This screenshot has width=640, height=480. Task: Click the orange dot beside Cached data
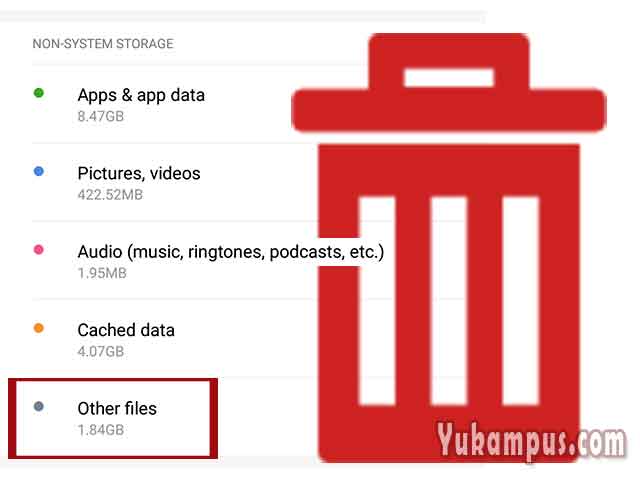tap(39, 328)
